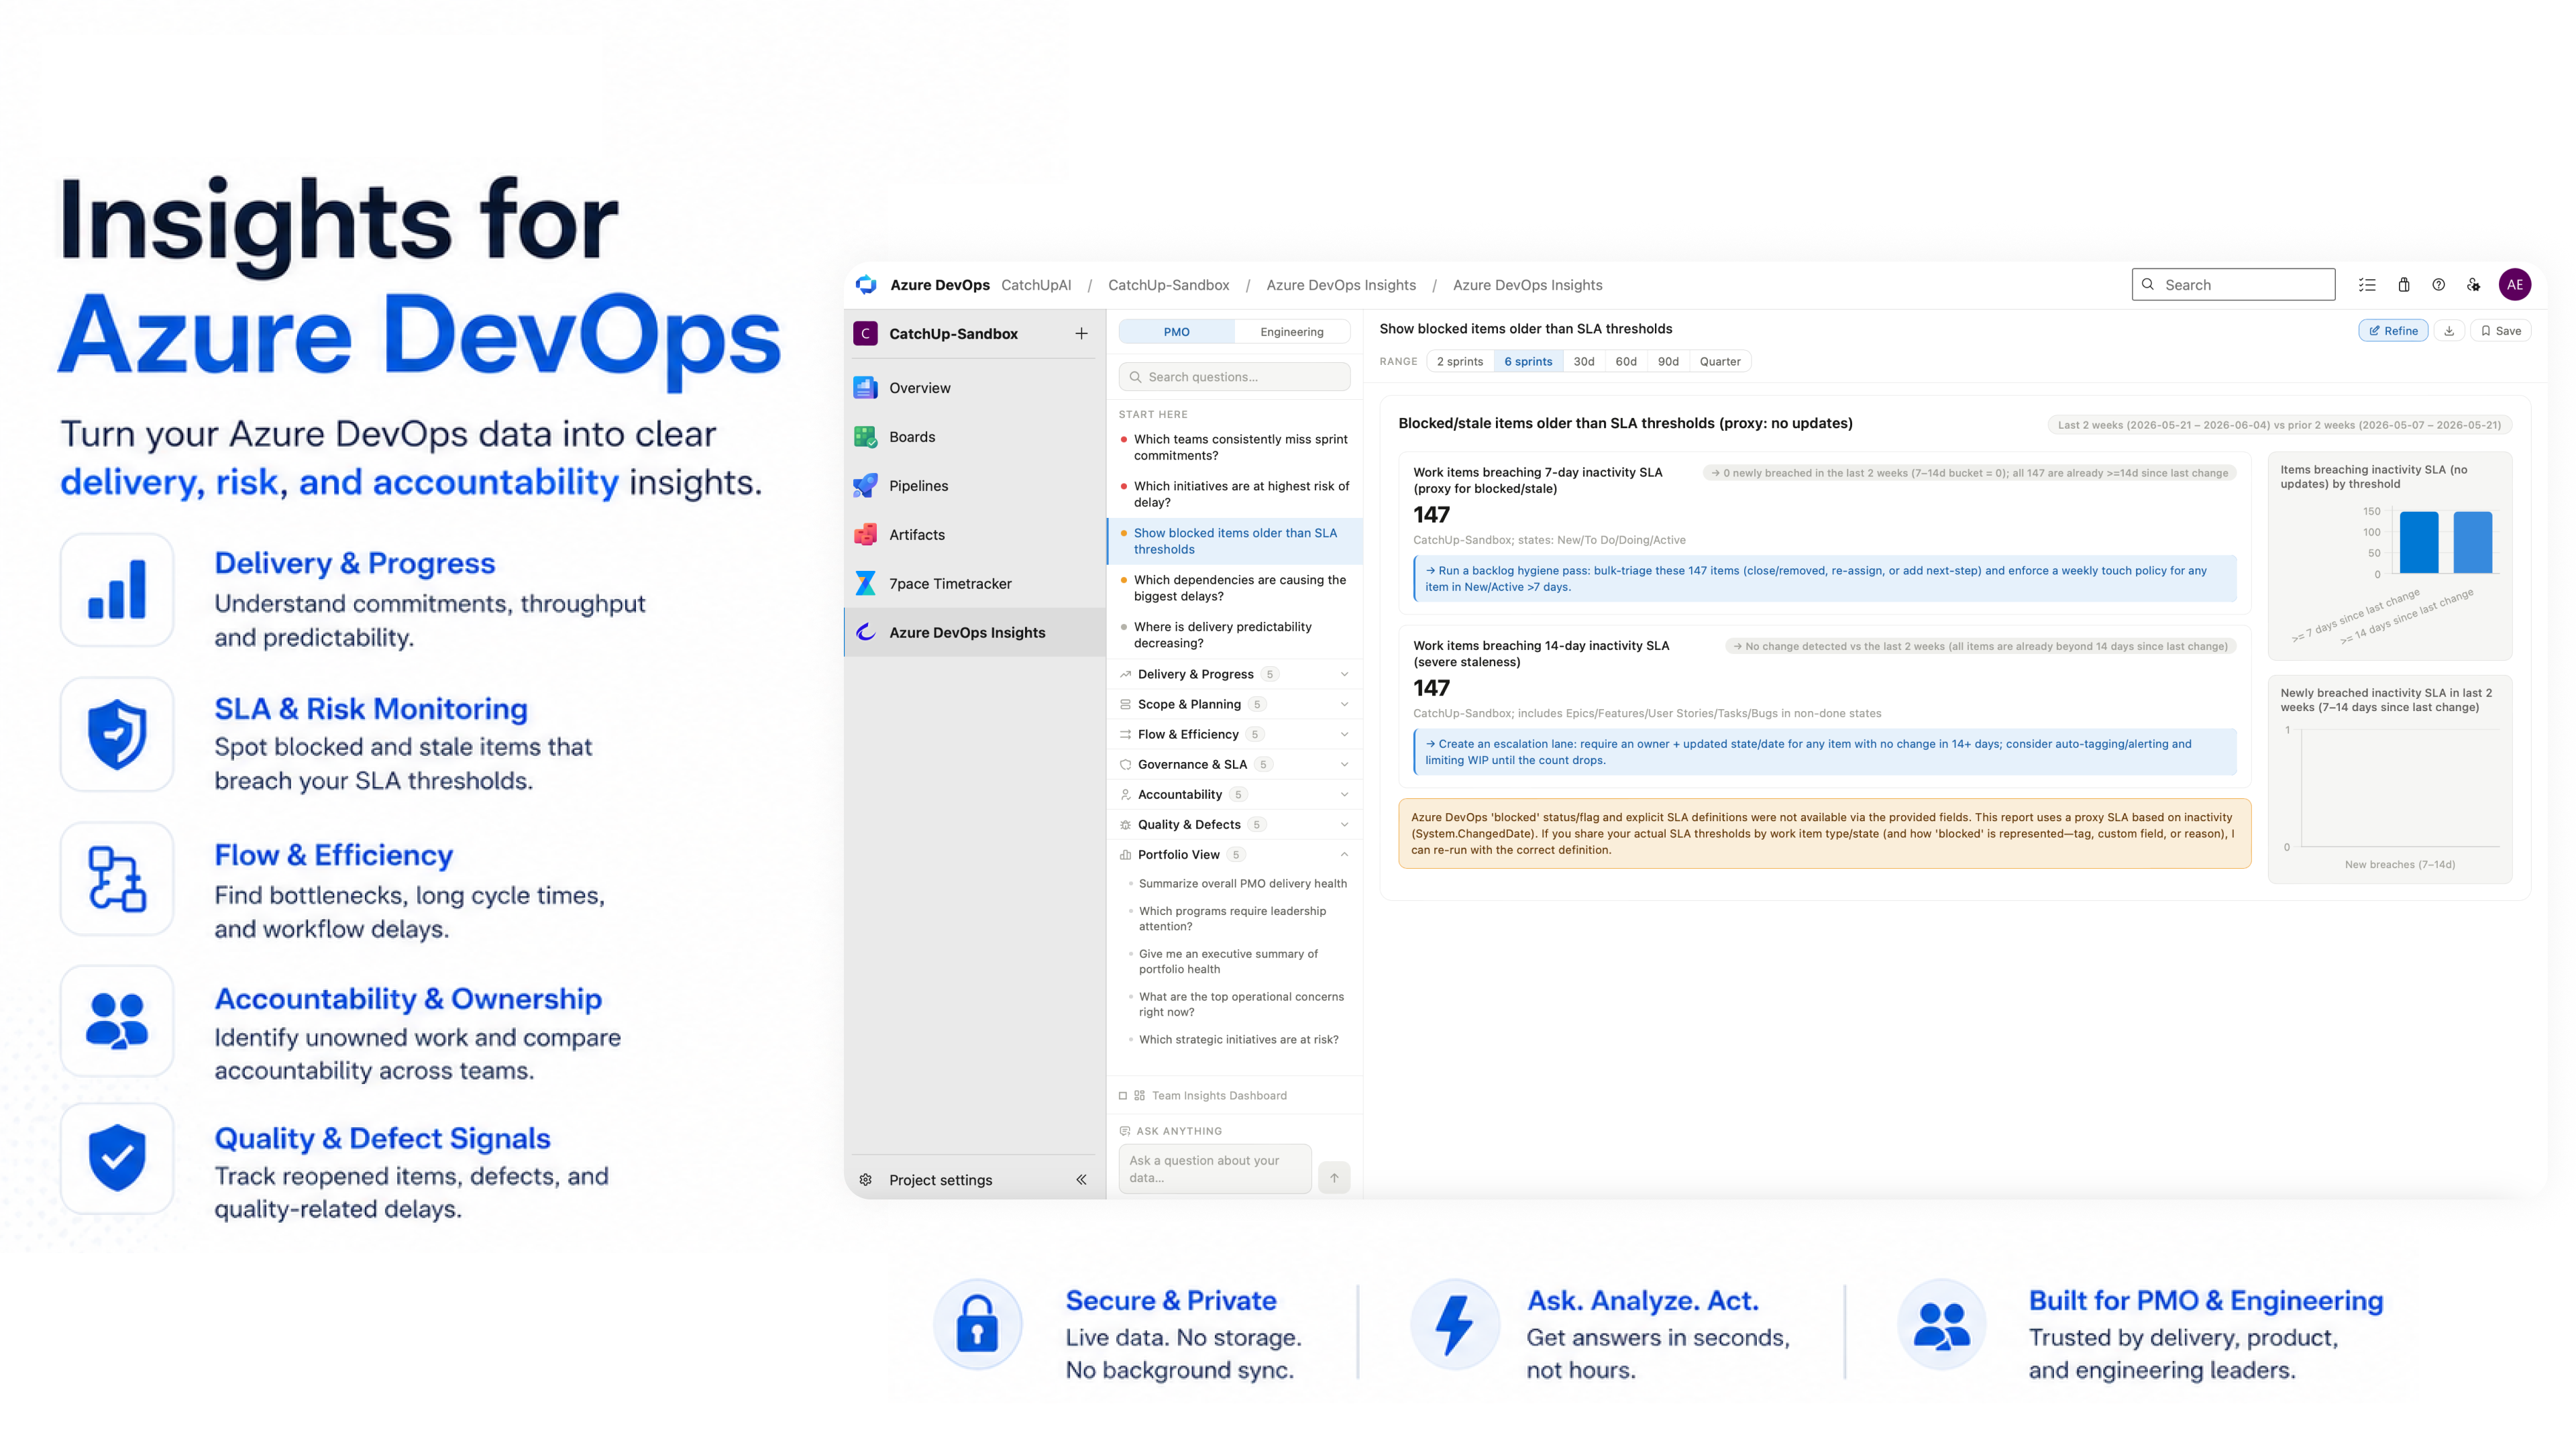The height and width of the screenshot is (1449, 2576).
Task: Open the Boards hub
Action: tap(975, 437)
